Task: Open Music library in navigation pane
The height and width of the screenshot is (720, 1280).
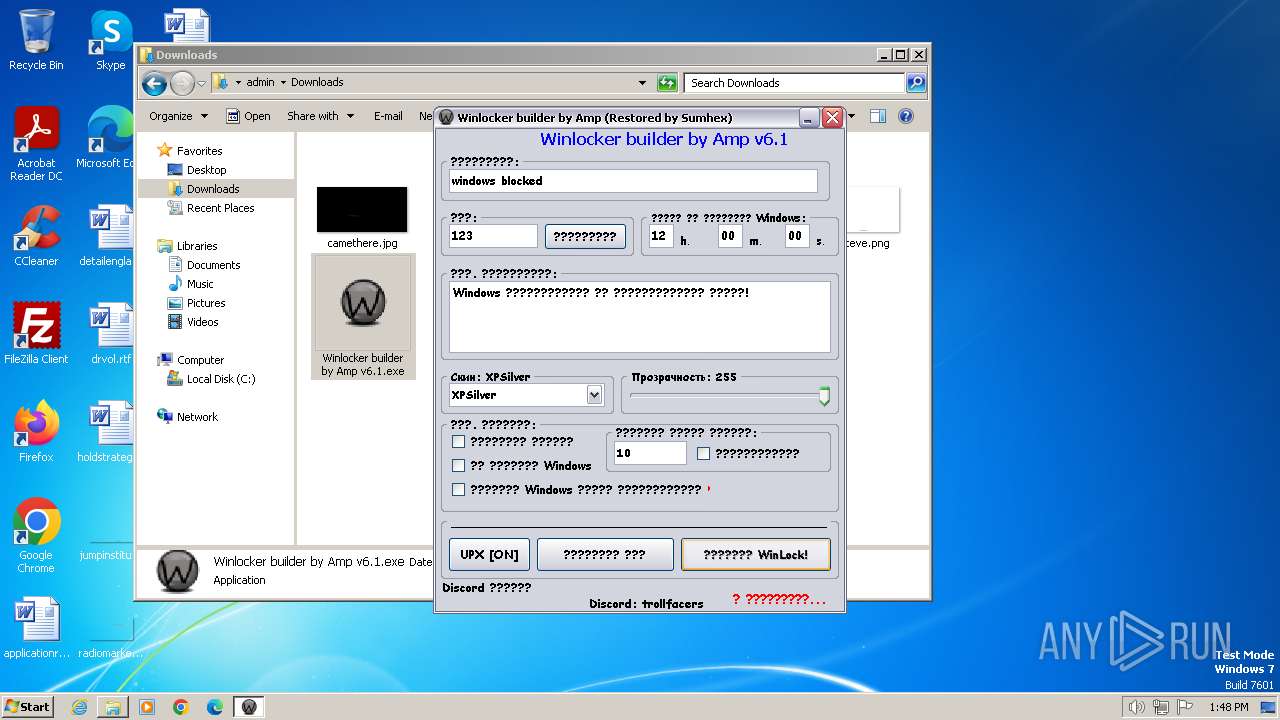Action: [x=200, y=284]
